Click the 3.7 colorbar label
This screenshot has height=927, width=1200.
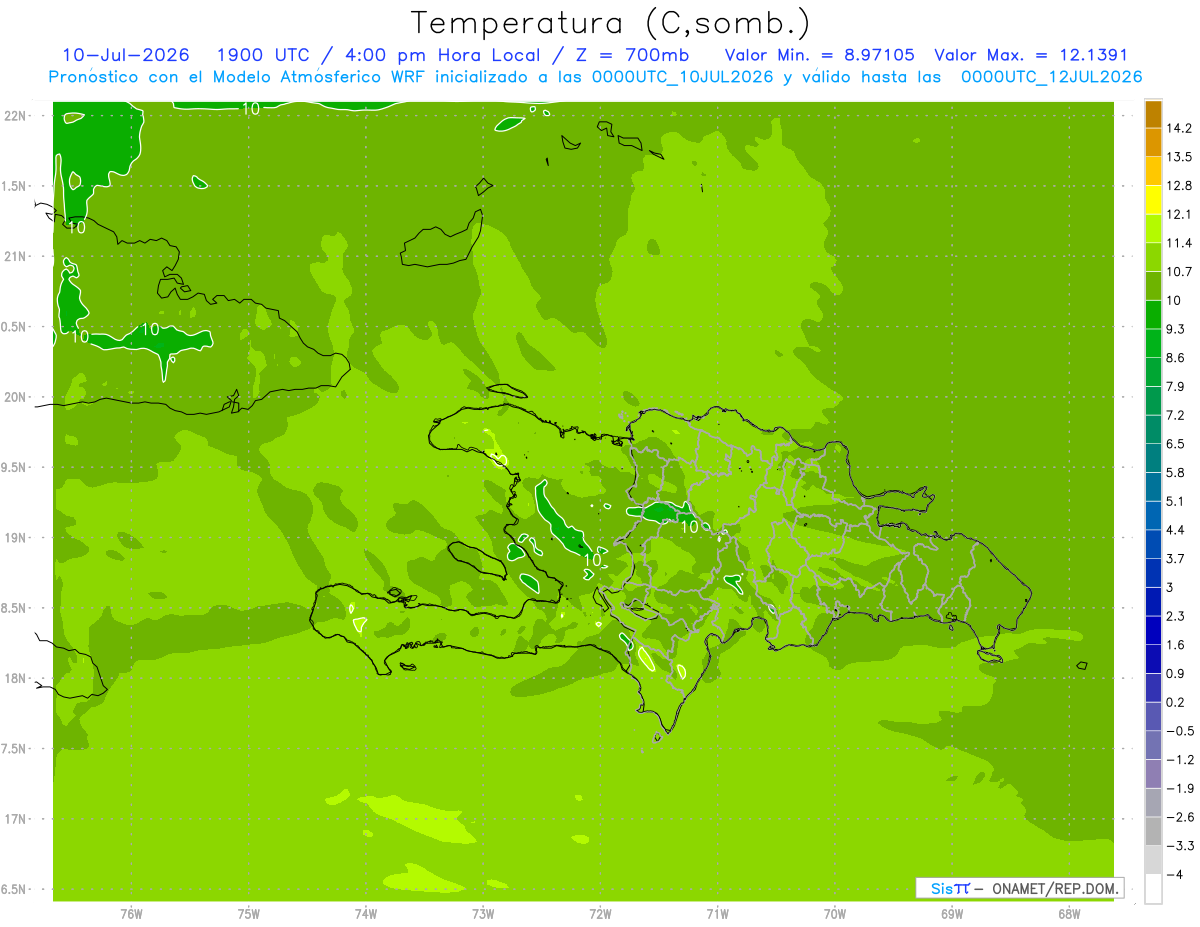pyautogui.click(x=1176, y=558)
